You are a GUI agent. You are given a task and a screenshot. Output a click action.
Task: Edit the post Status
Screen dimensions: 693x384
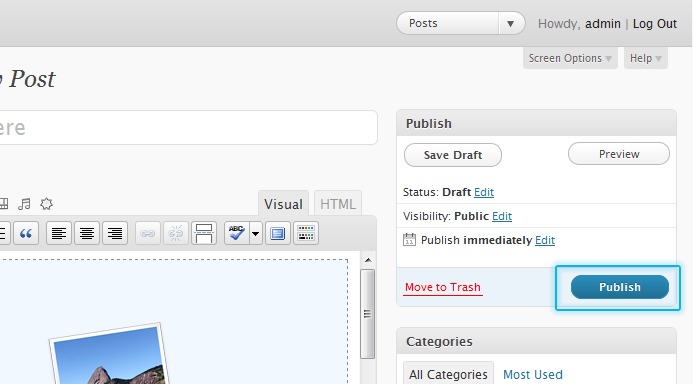click(484, 192)
